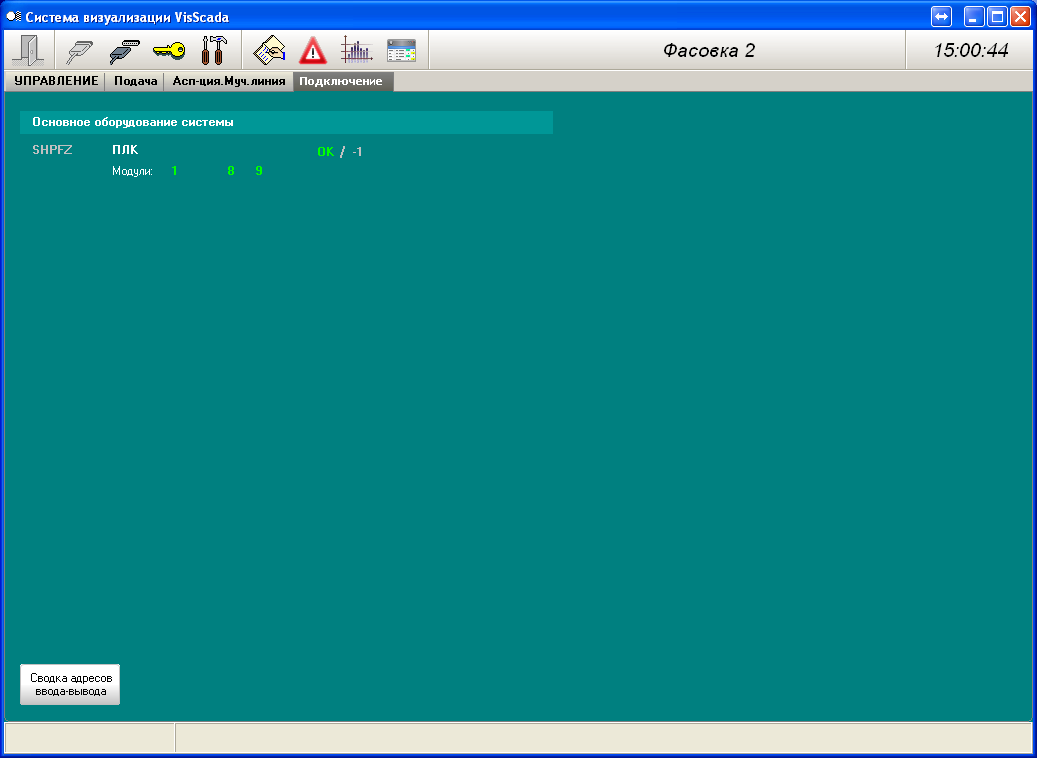
Task: Click module number 9 indicator
Action: (259, 171)
